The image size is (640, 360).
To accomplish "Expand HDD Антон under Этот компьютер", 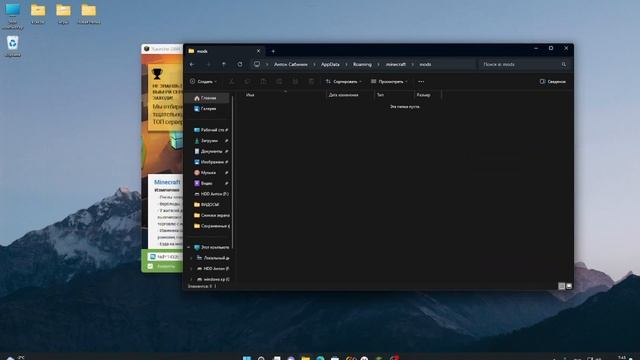I will click(191, 269).
